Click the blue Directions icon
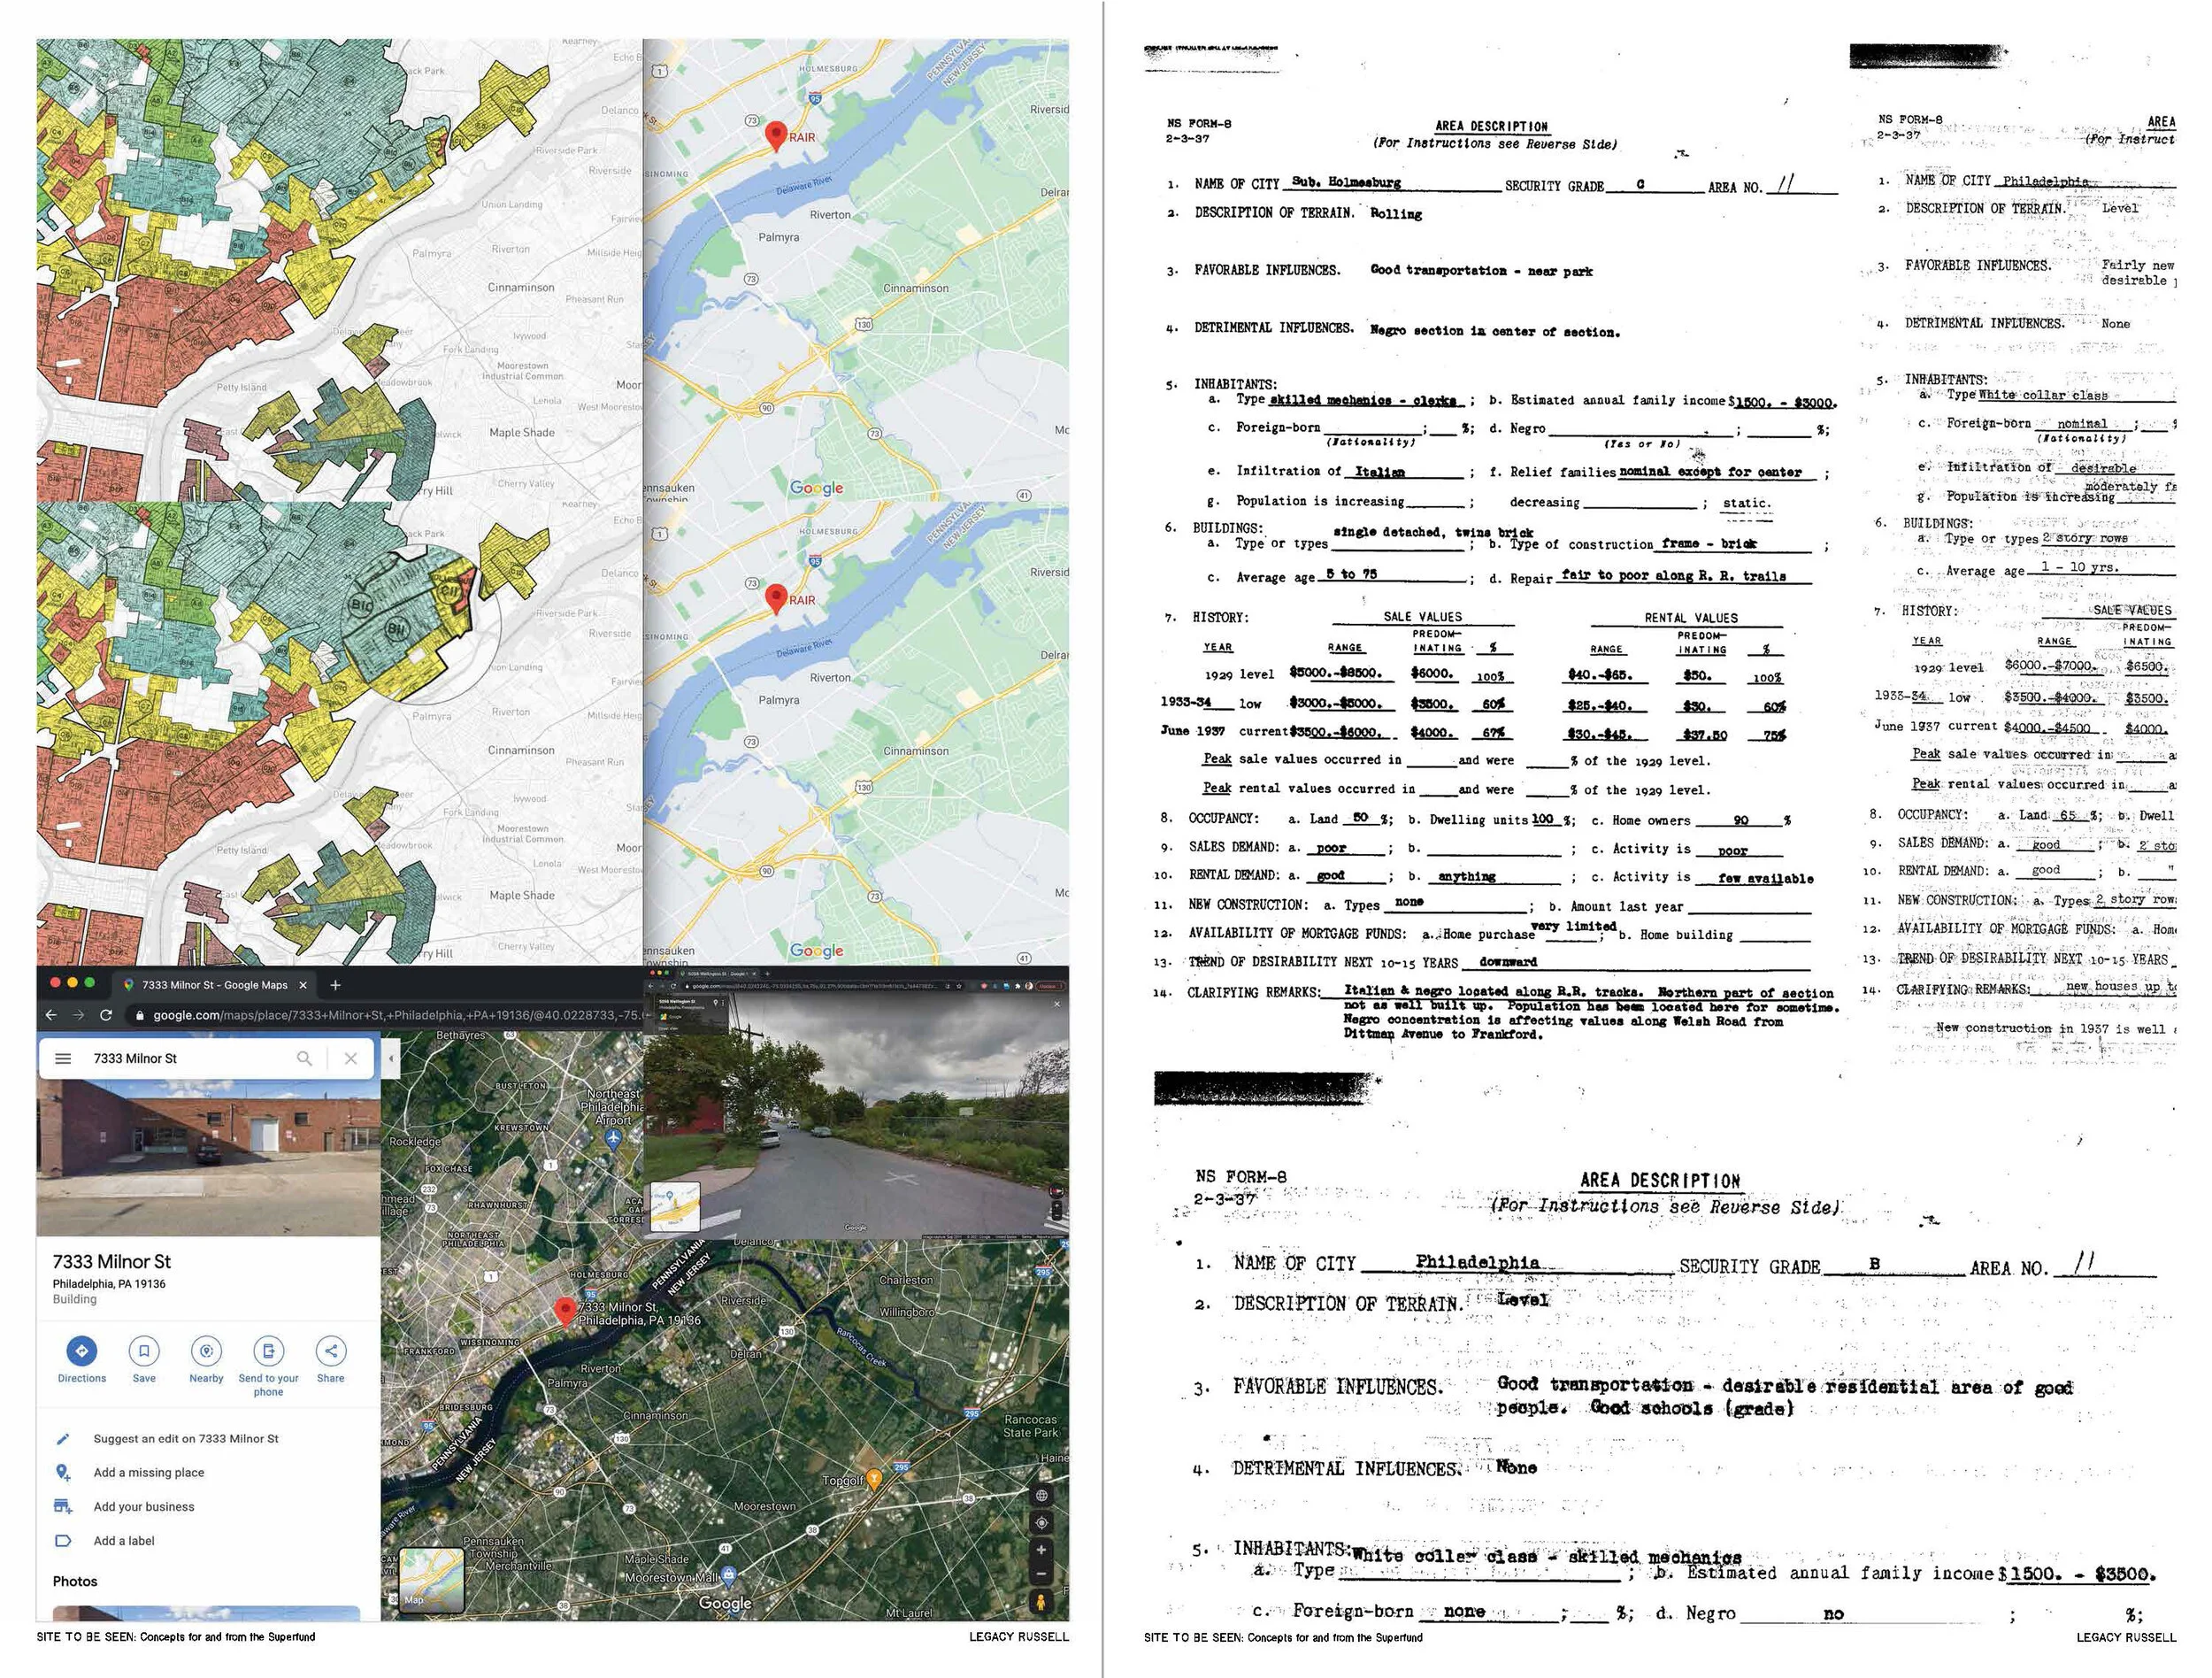The height and width of the screenshot is (1678, 2212). (x=81, y=1351)
